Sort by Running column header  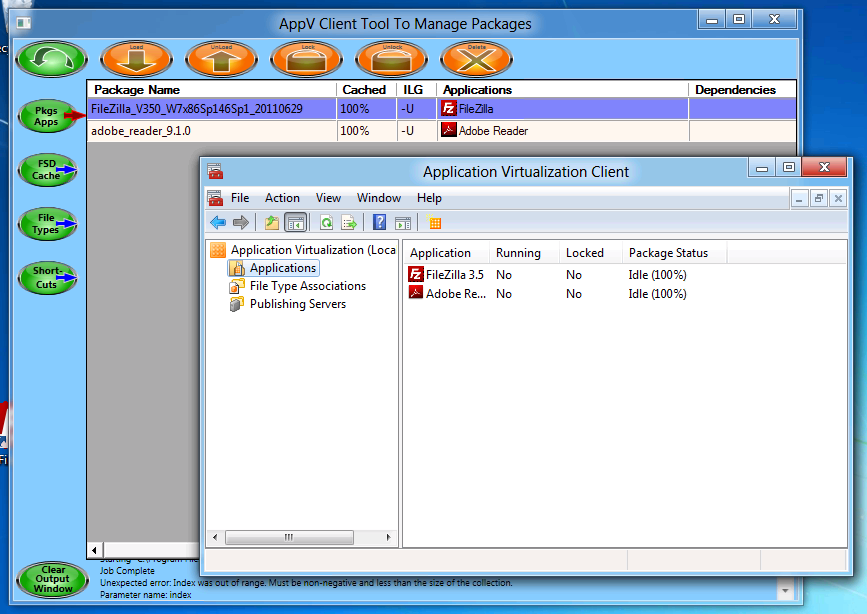click(524, 253)
